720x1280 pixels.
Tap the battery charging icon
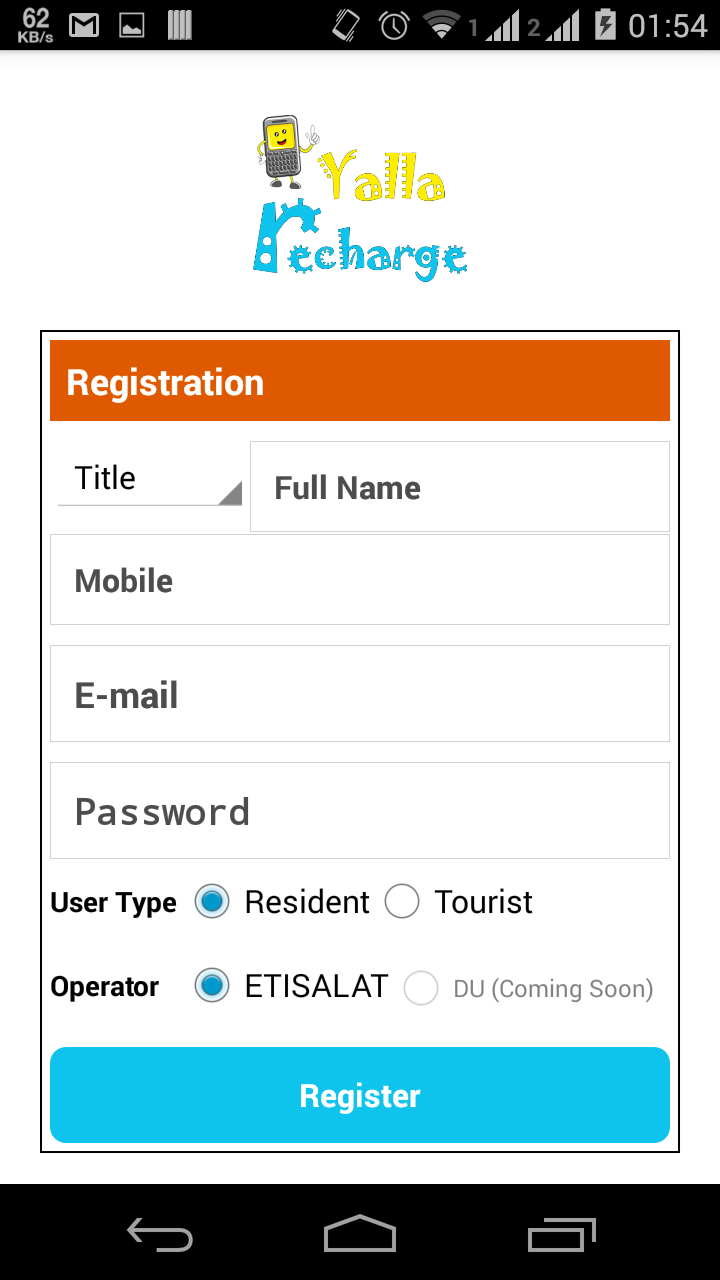(605, 25)
